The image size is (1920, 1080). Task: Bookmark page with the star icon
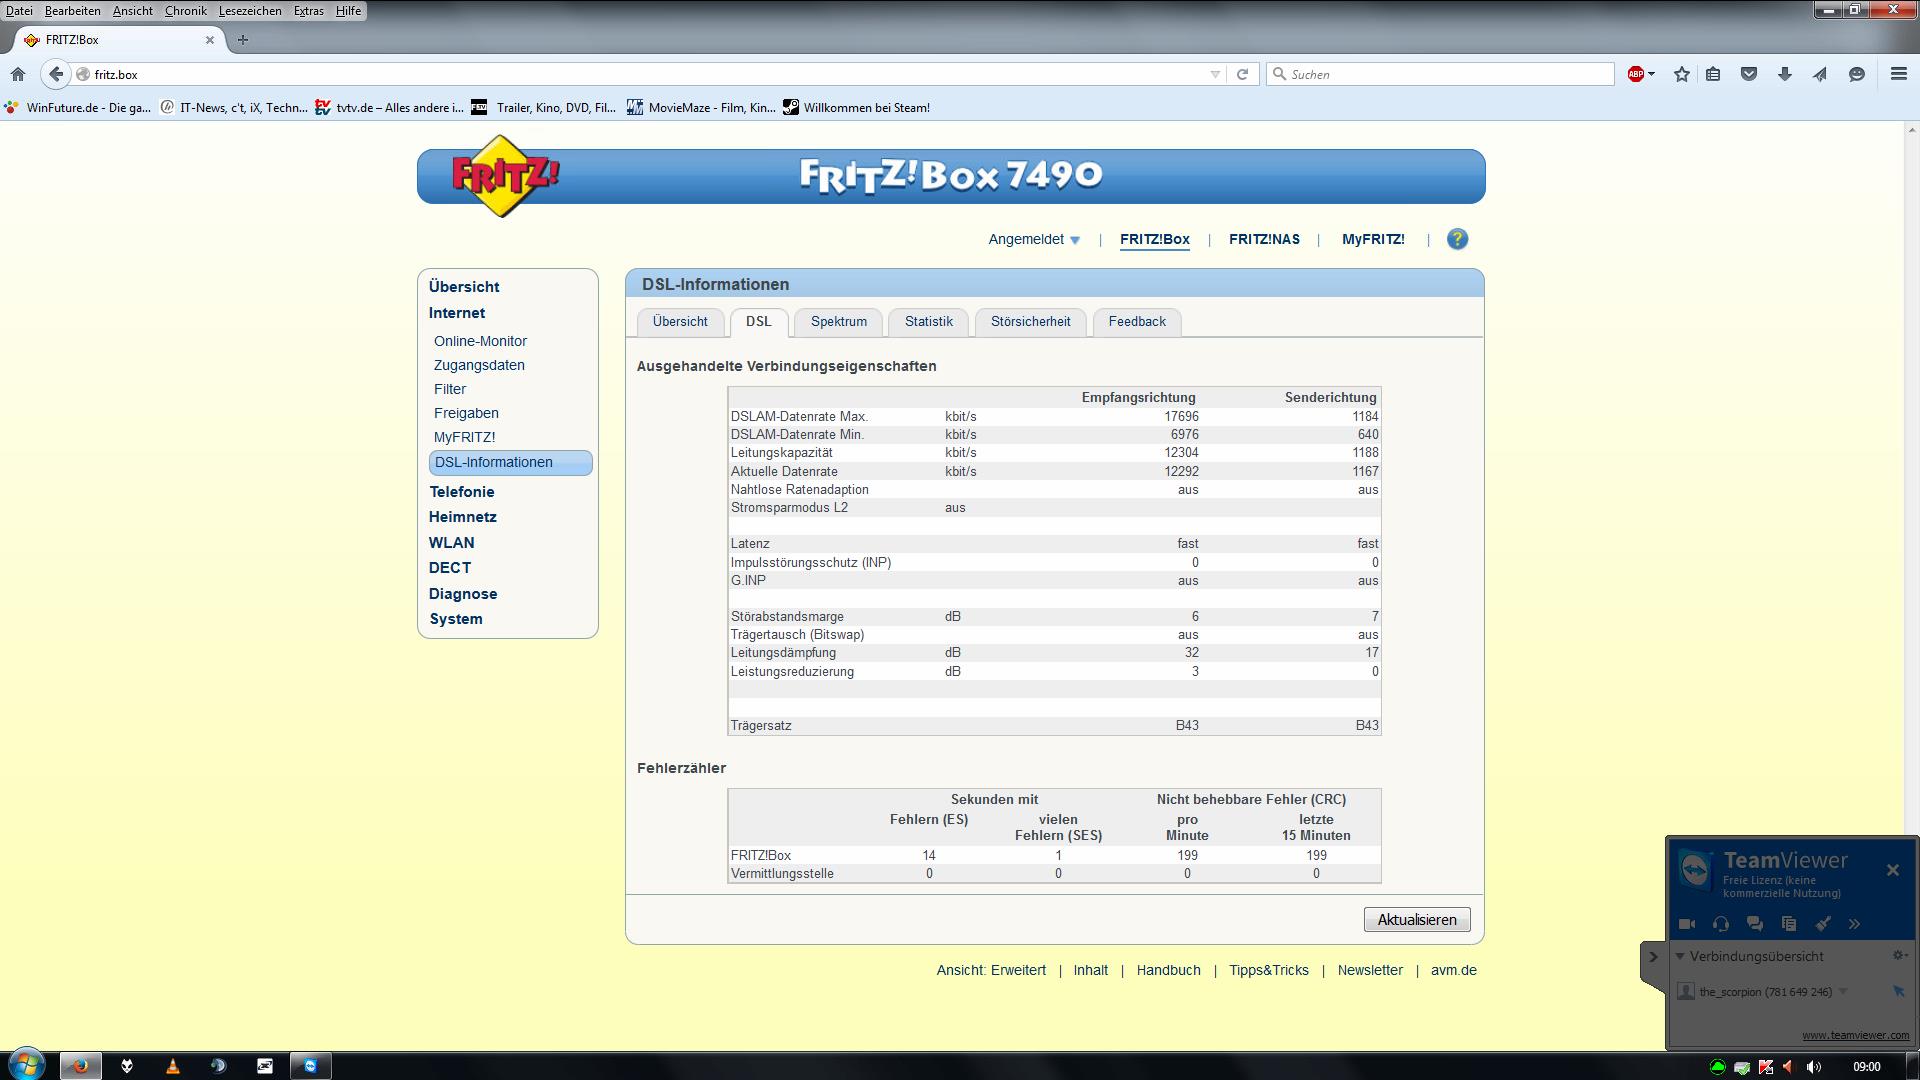tap(1682, 74)
